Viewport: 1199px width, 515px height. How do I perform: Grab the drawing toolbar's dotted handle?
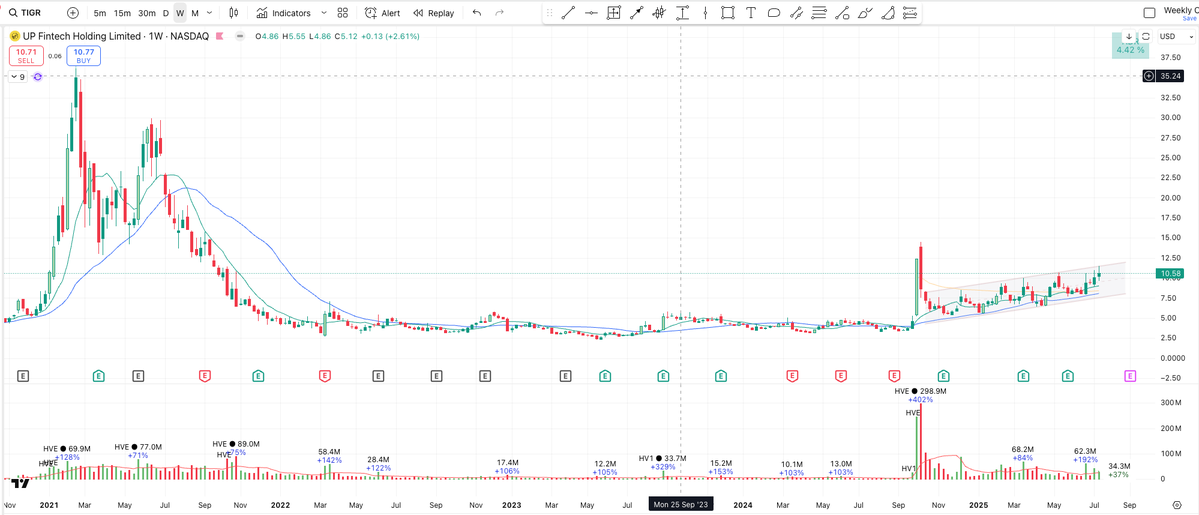tap(548, 13)
